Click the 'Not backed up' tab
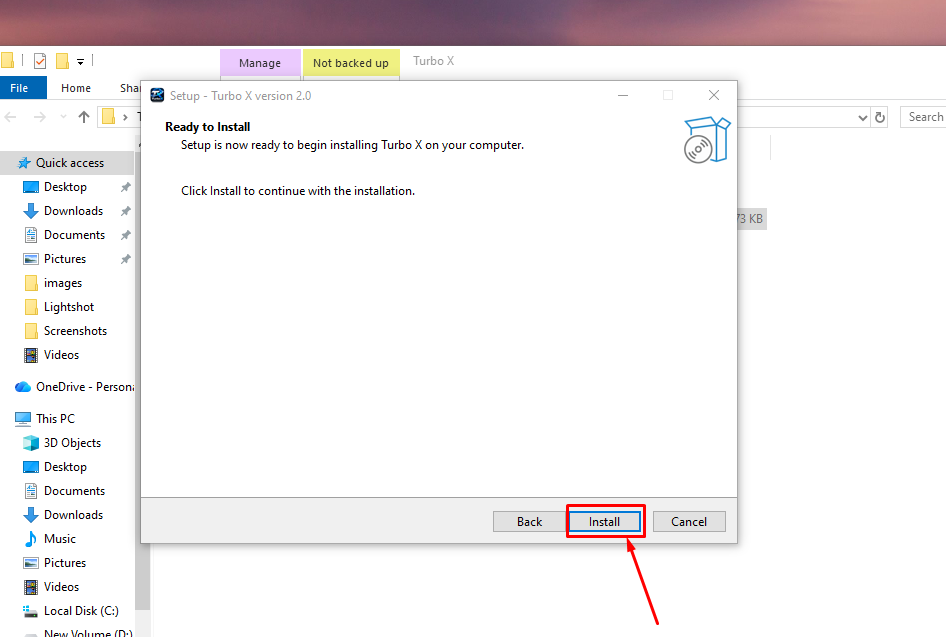The width and height of the screenshot is (946, 637). tap(351, 63)
